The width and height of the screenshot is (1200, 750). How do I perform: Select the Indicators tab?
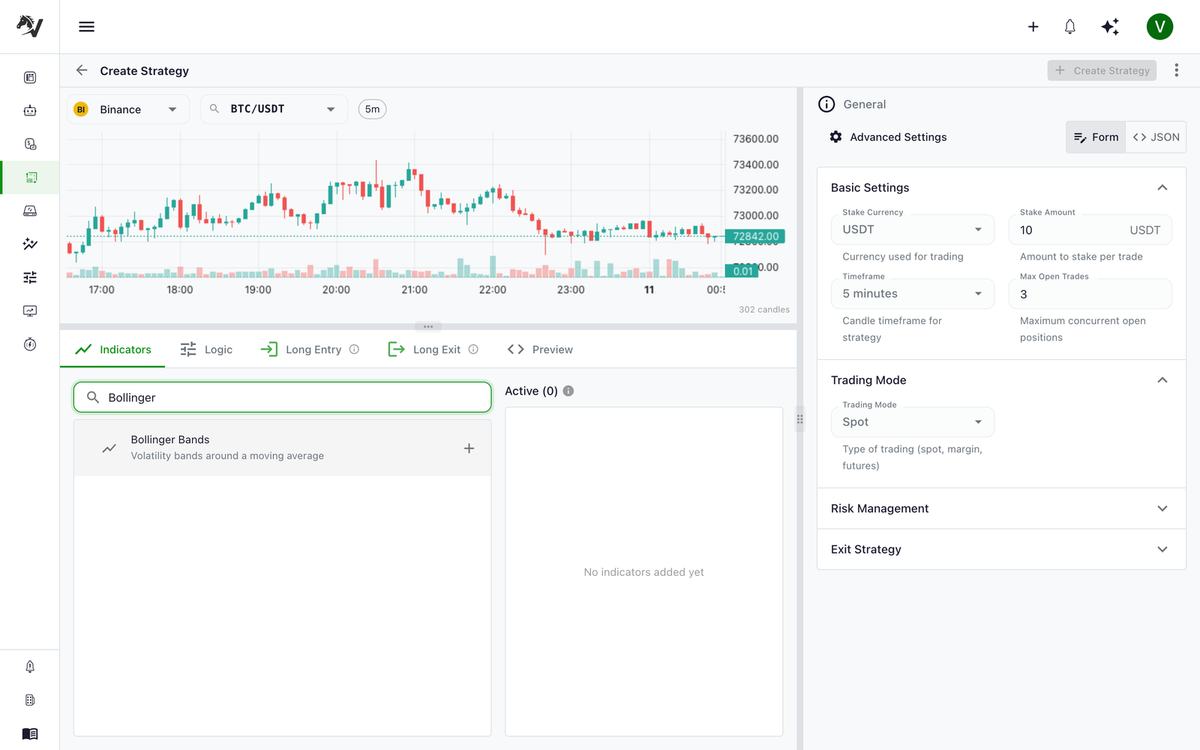click(x=113, y=350)
